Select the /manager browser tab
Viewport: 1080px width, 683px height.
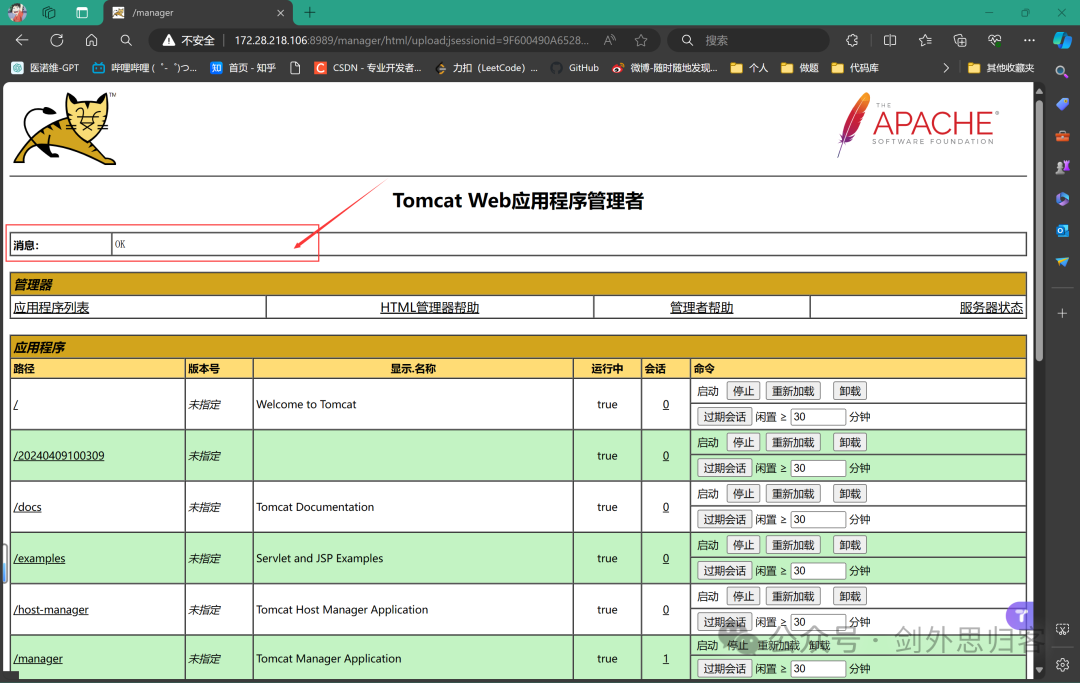pos(198,12)
